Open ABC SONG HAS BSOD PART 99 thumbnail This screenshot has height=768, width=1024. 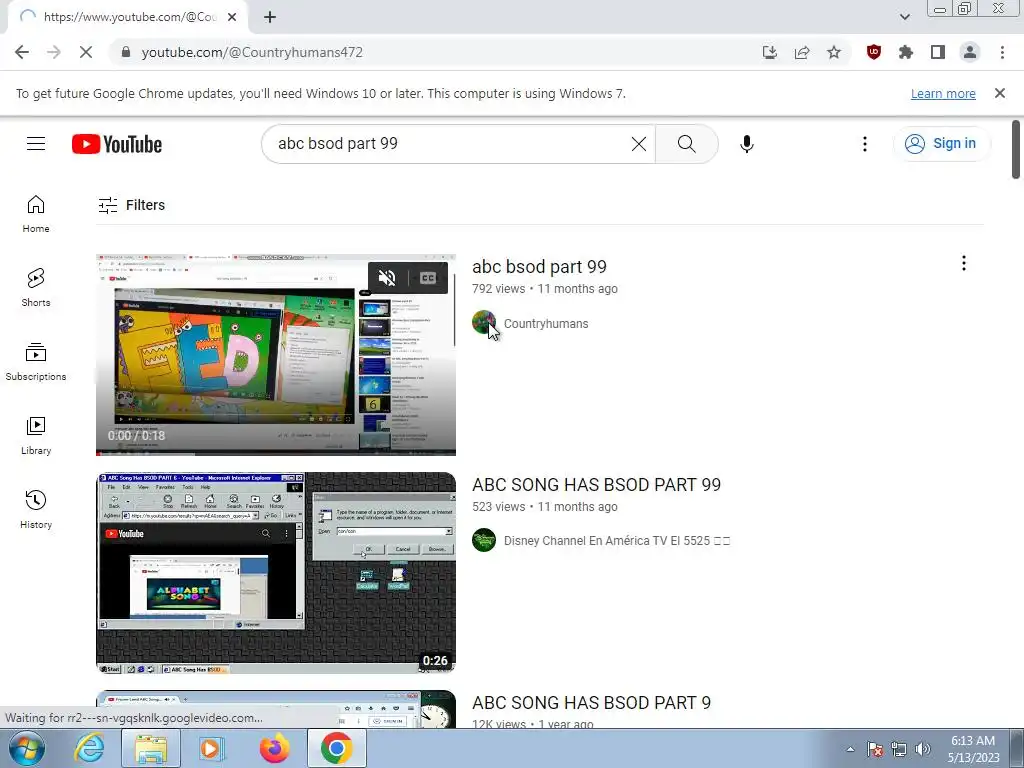coord(276,573)
